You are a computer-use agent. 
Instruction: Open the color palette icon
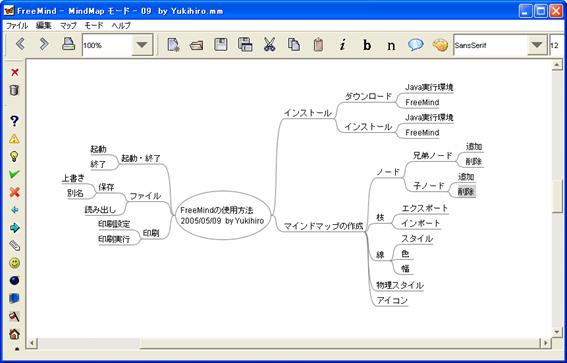tap(440, 45)
